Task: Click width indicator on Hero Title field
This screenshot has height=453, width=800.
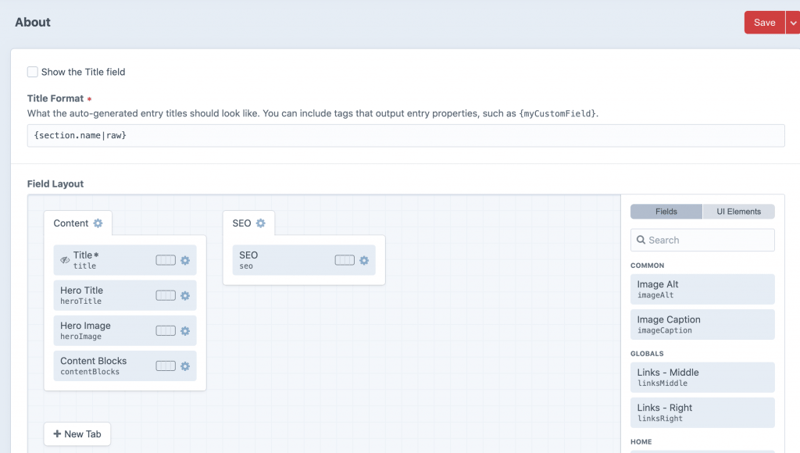Action: pyautogui.click(x=165, y=296)
